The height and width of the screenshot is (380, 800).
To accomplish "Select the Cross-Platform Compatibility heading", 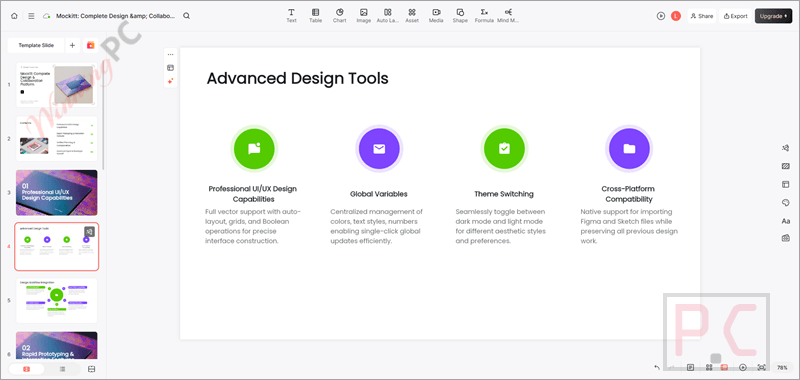I will click(x=628, y=194).
